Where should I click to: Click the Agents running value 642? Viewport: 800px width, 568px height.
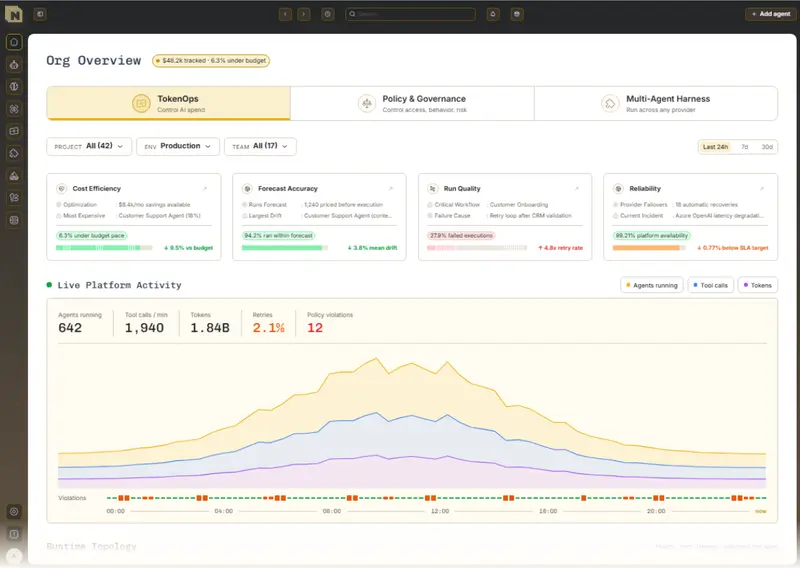pos(70,328)
